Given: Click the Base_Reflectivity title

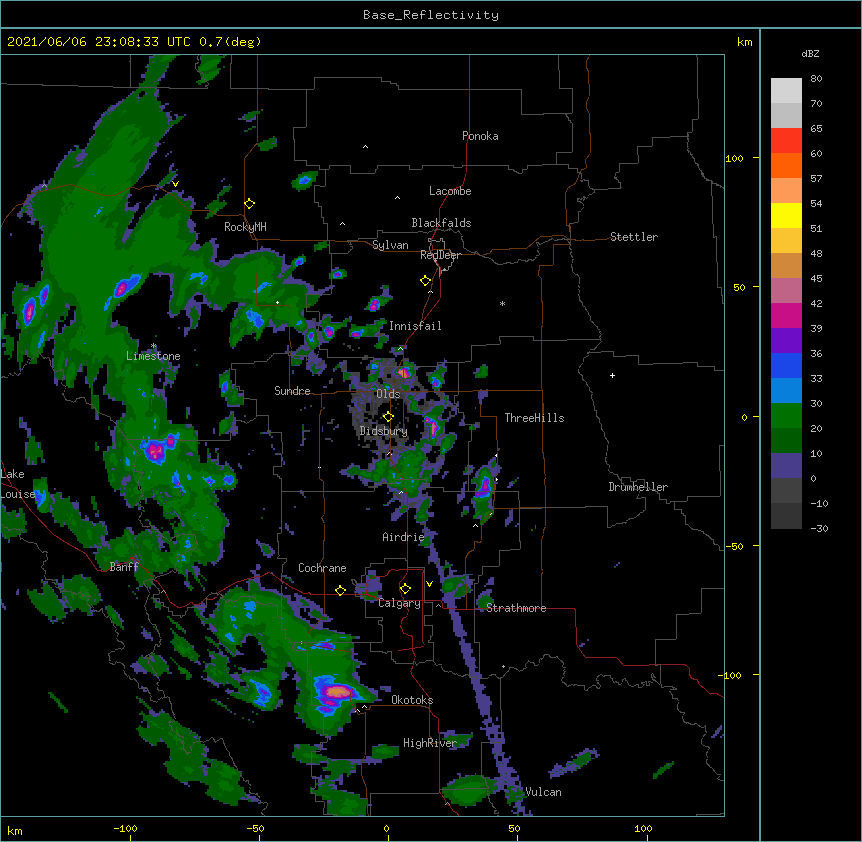Looking at the screenshot, I should (431, 15).
